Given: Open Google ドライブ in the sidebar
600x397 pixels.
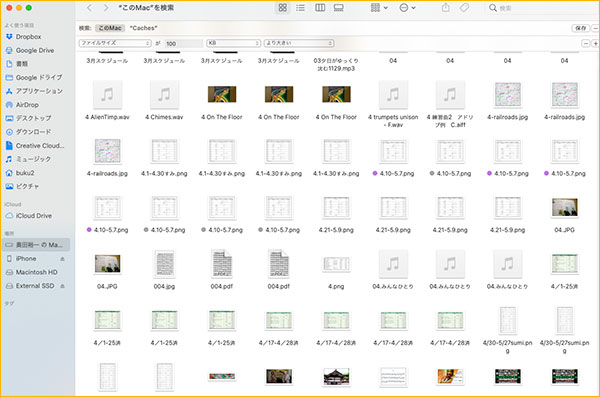Looking at the screenshot, I should (x=39, y=77).
